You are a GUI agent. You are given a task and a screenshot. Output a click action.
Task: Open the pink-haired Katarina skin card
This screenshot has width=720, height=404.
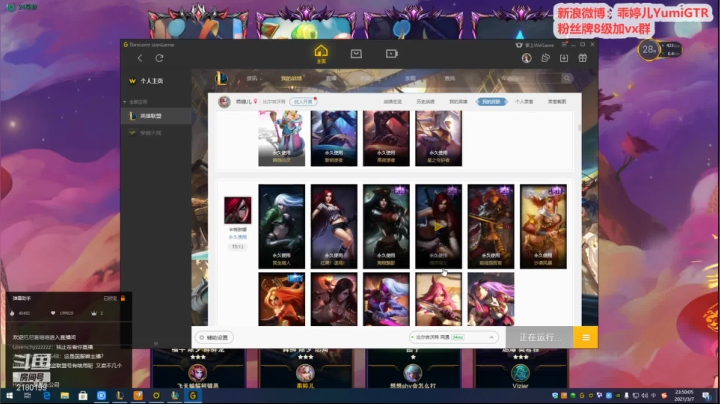click(x=439, y=299)
